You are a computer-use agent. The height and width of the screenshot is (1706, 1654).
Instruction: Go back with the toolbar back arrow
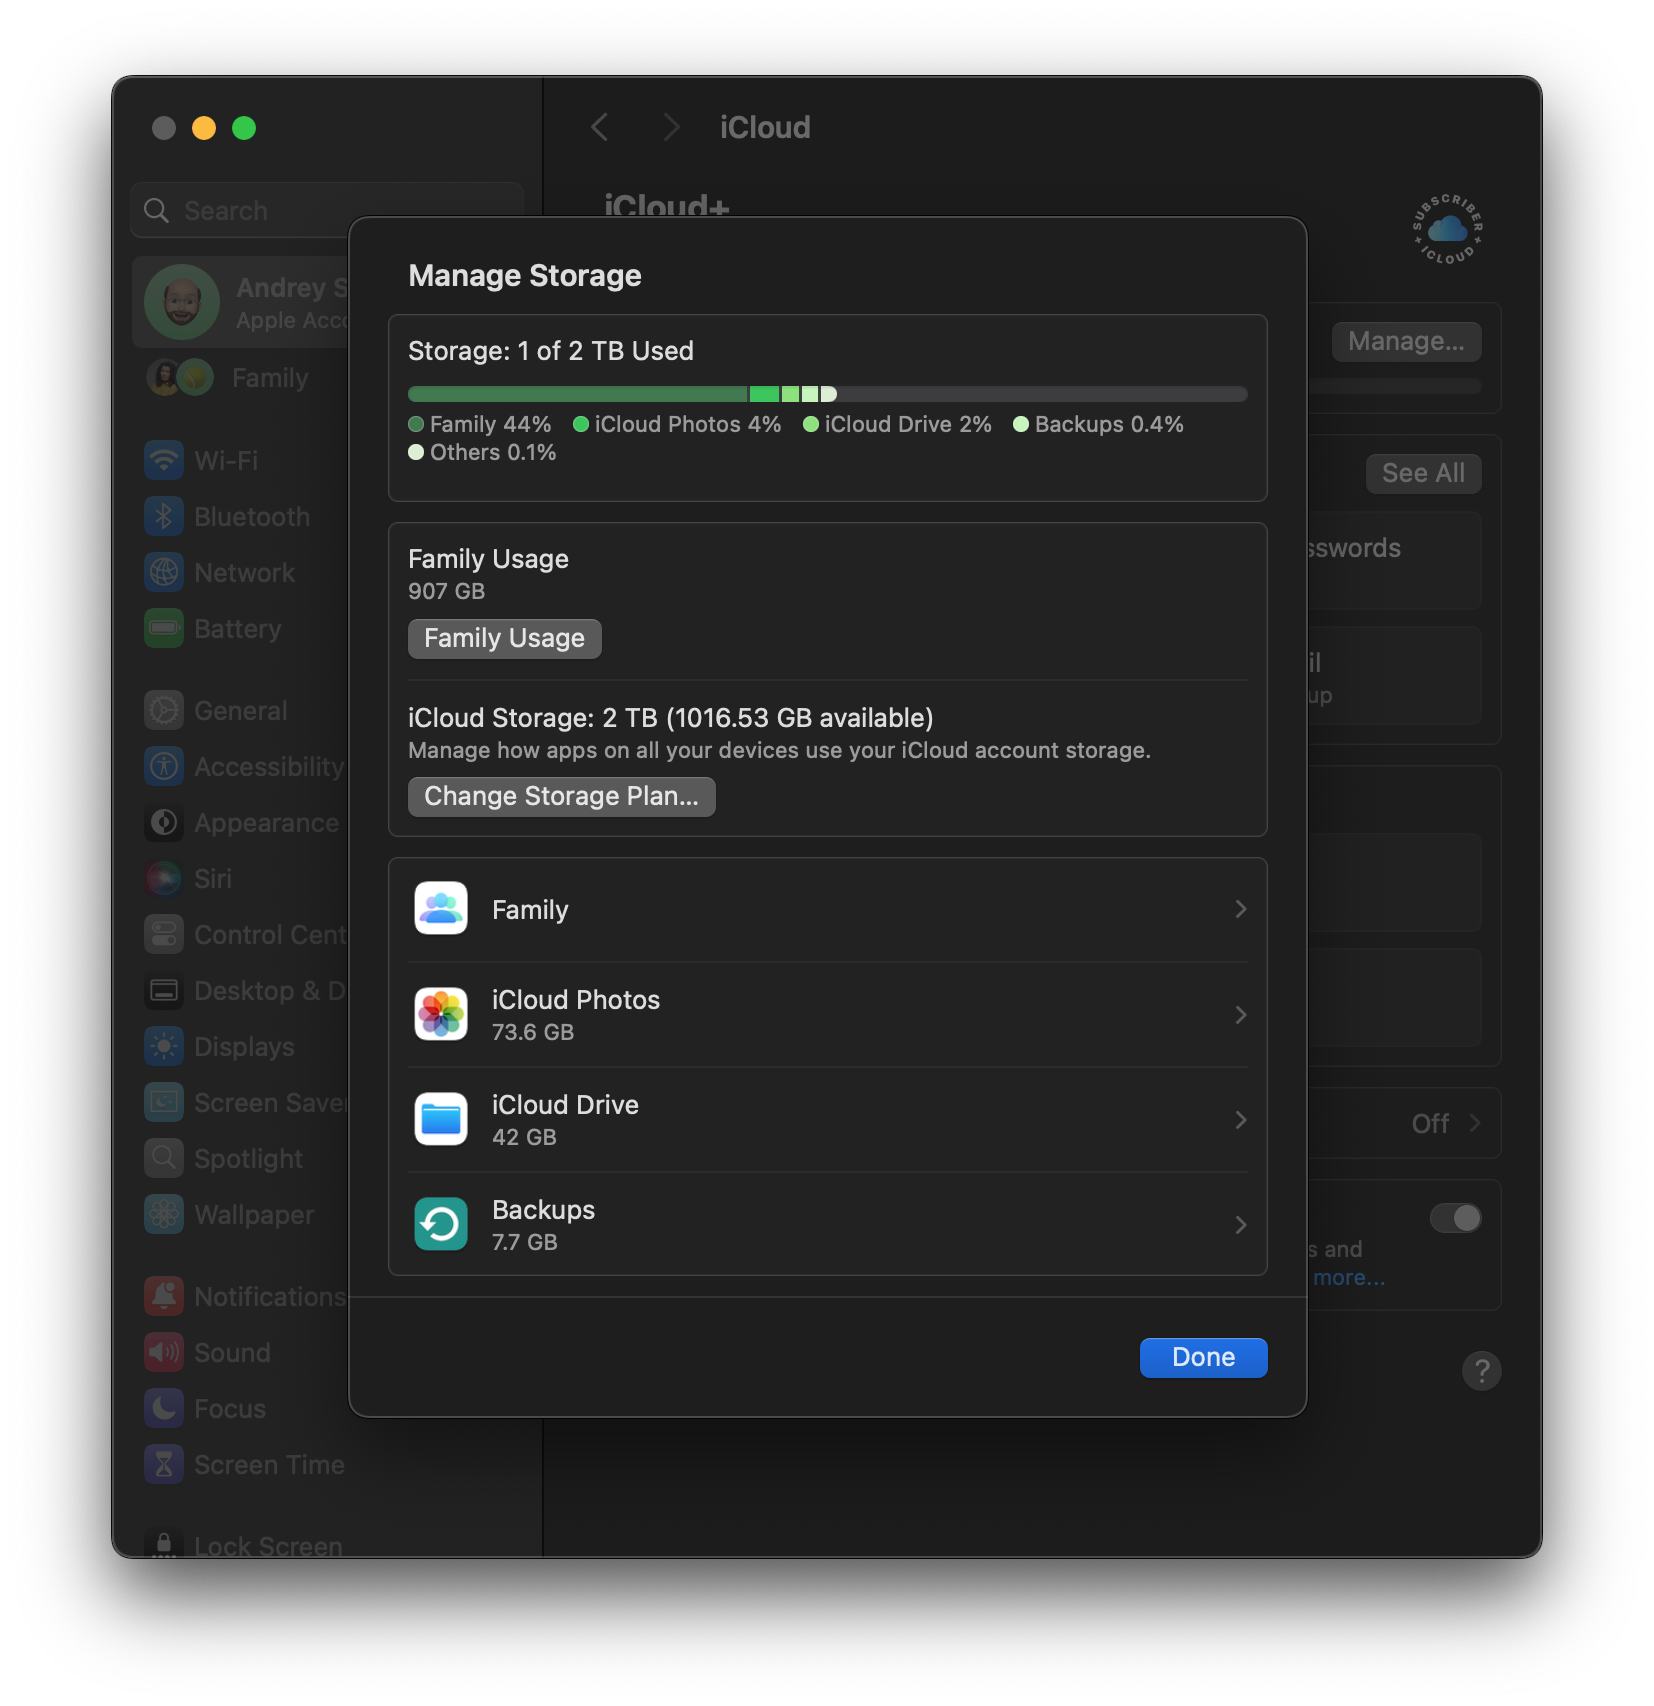coord(600,127)
